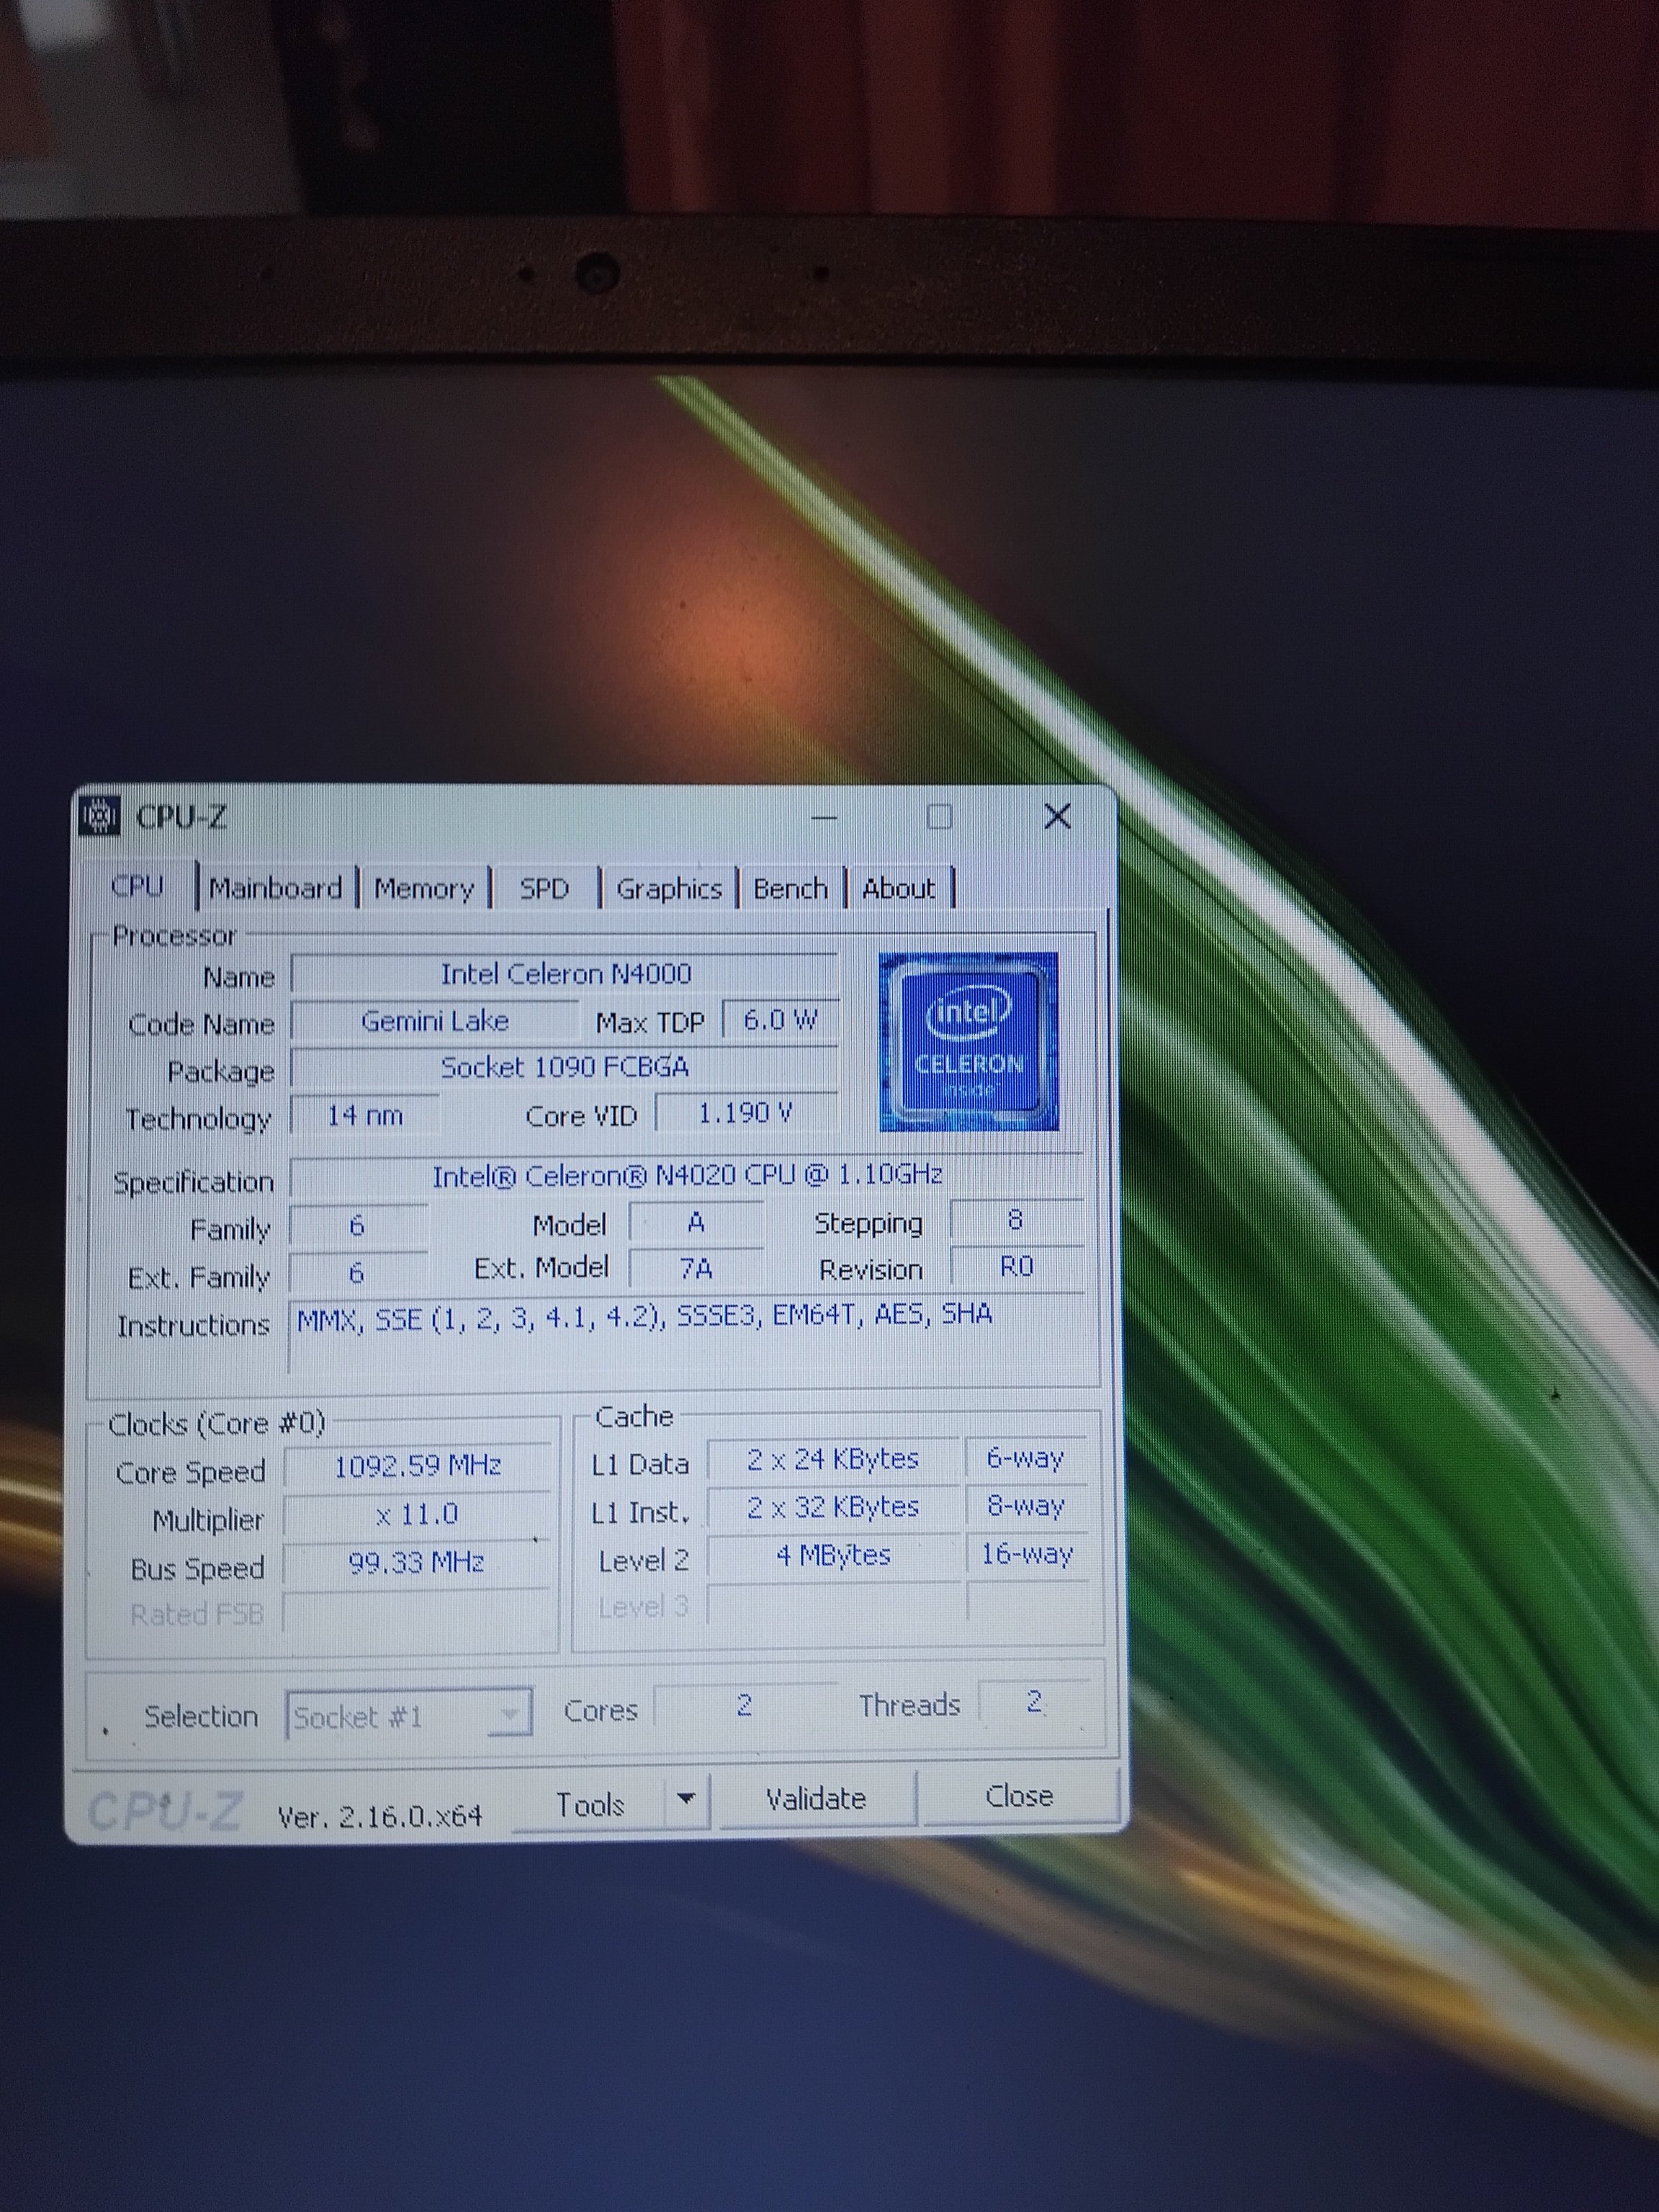The image size is (1659, 2212).
Task: Click the Technology value 14 nm
Action: coord(365,1115)
